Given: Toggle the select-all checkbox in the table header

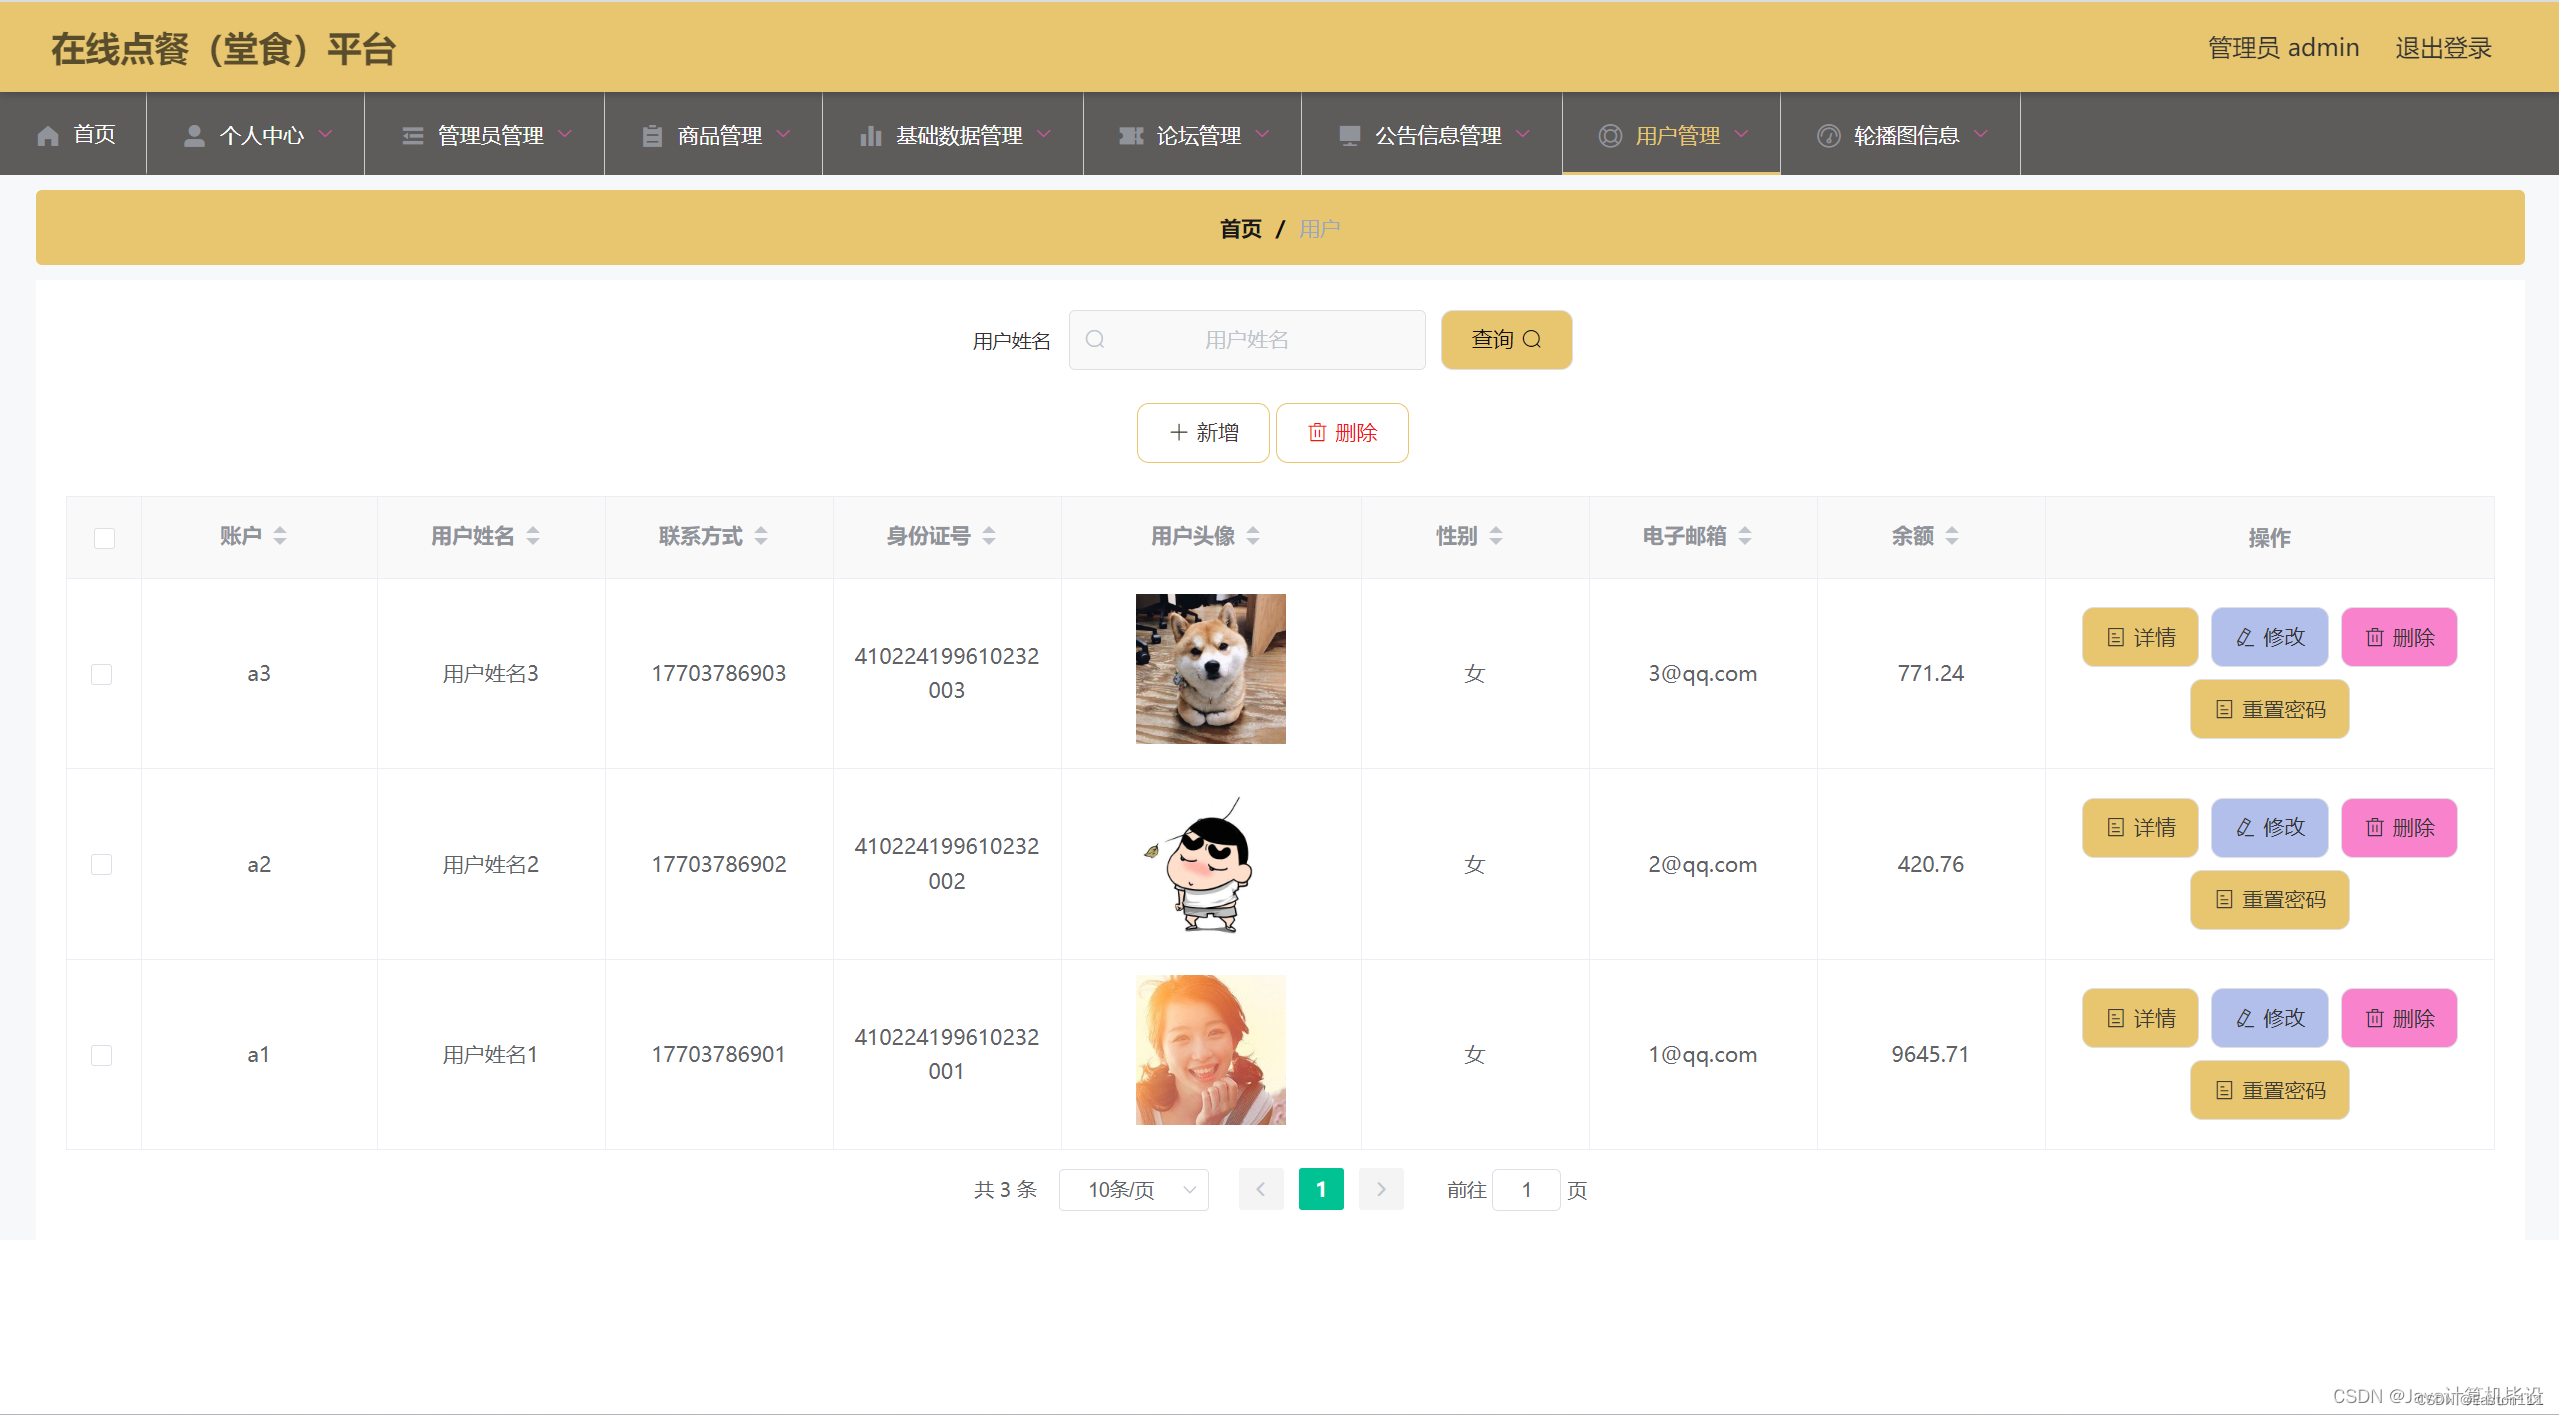Looking at the screenshot, I should click(104, 538).
